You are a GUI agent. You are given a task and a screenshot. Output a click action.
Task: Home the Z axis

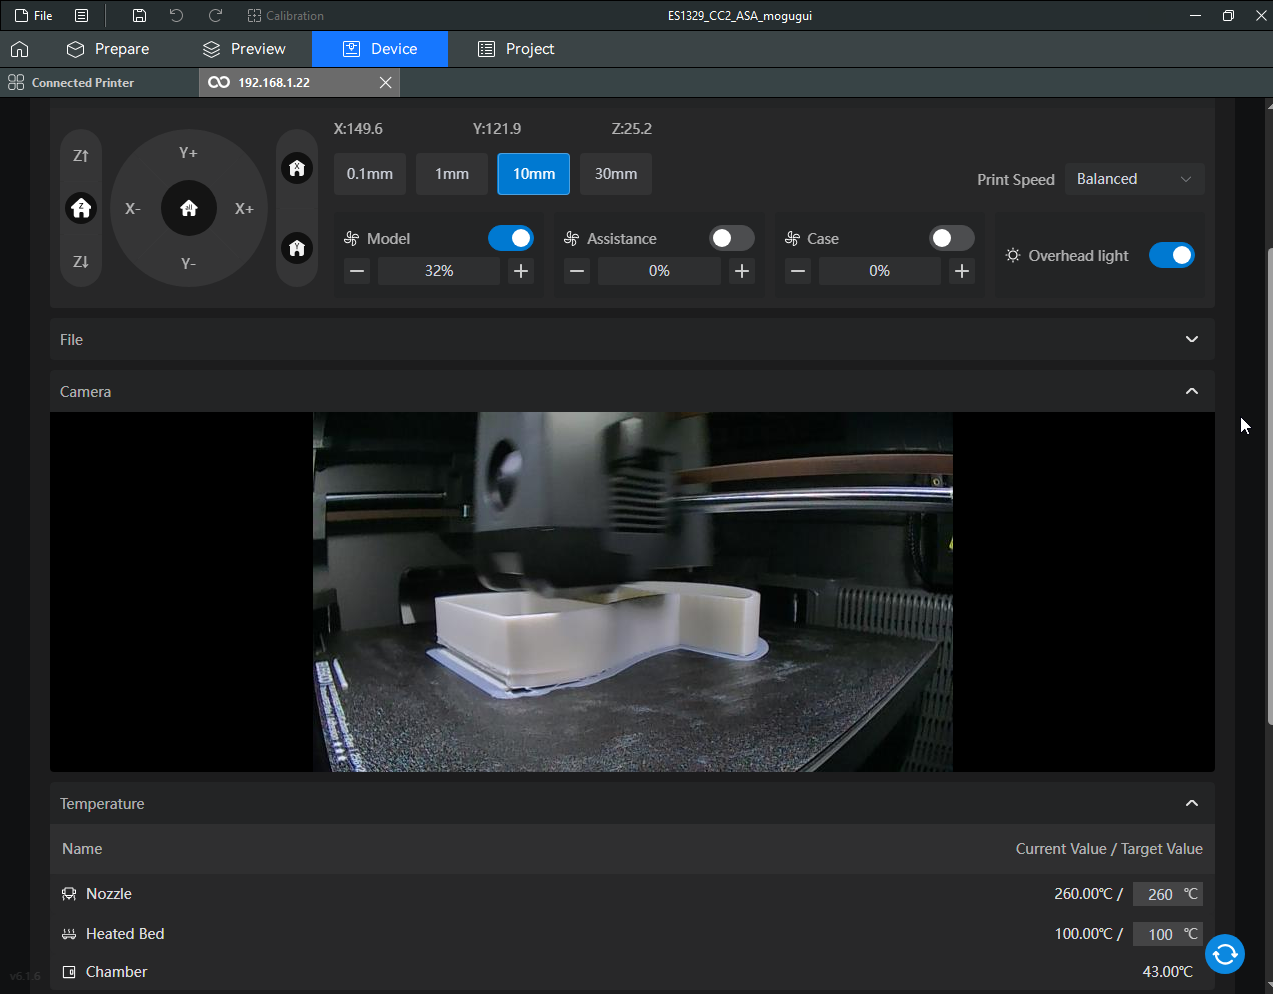(x=81, y=208)
